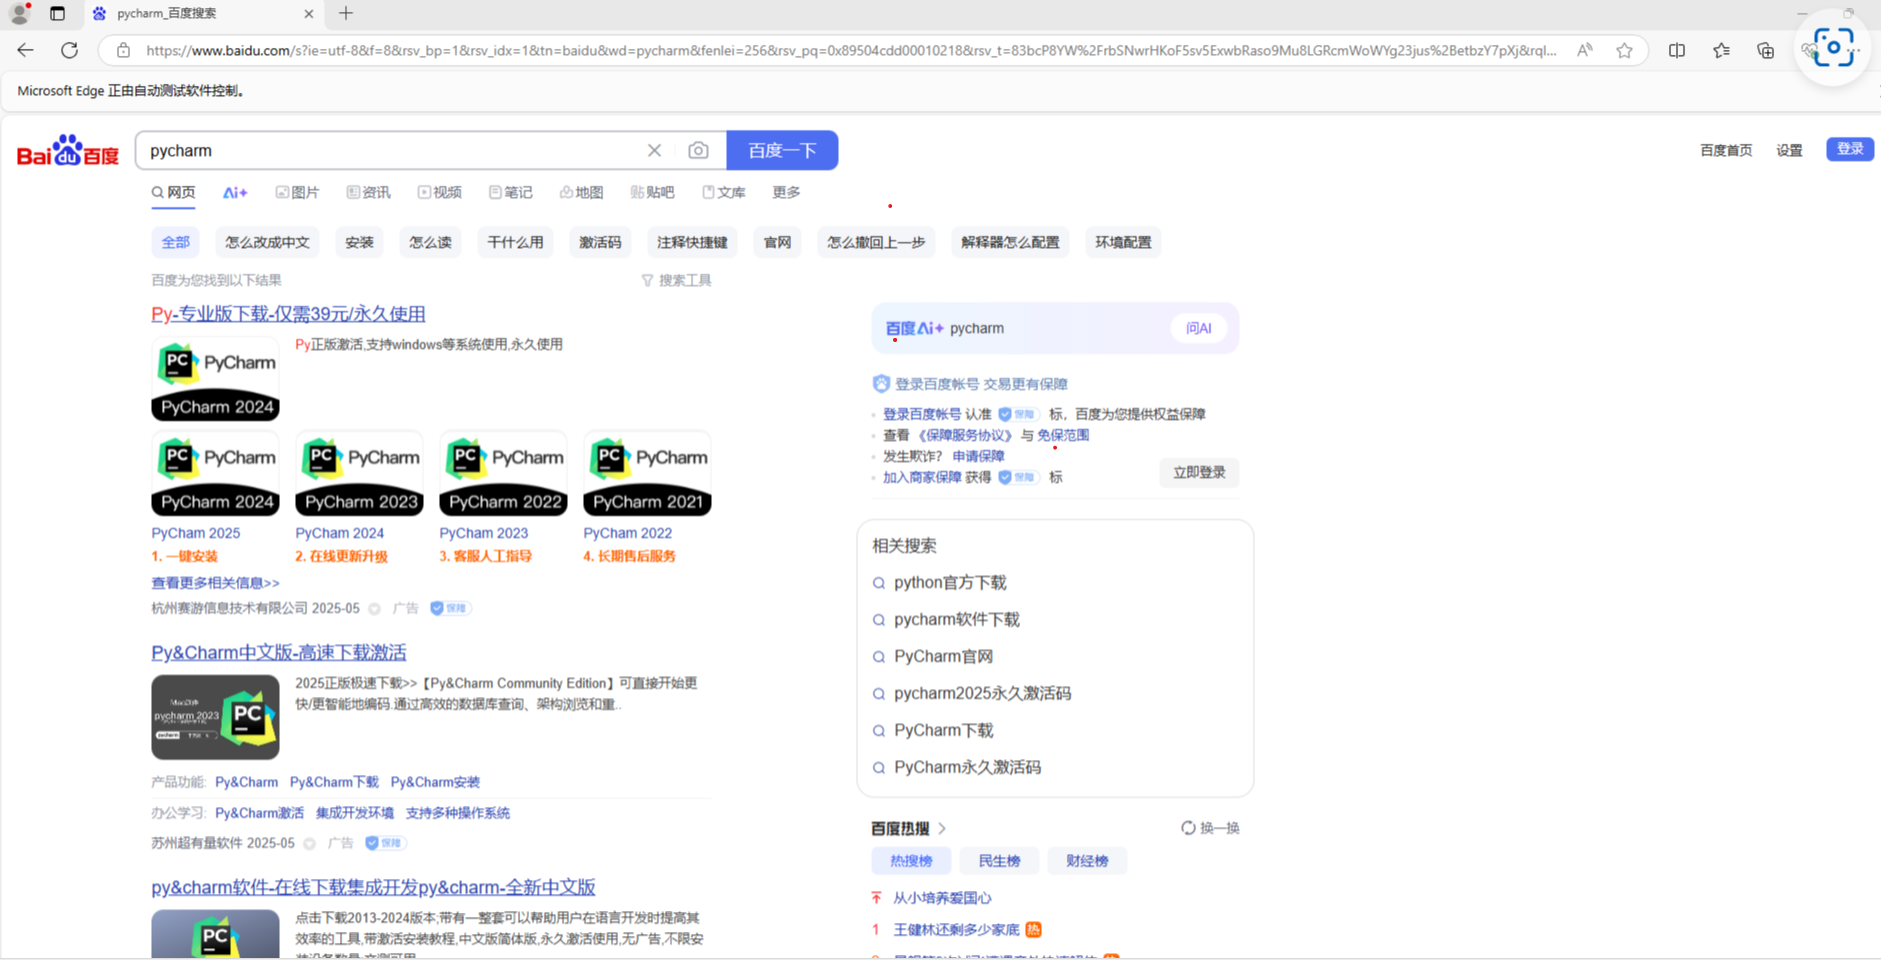Search related term python官方下载

click(x=950, y=582)
